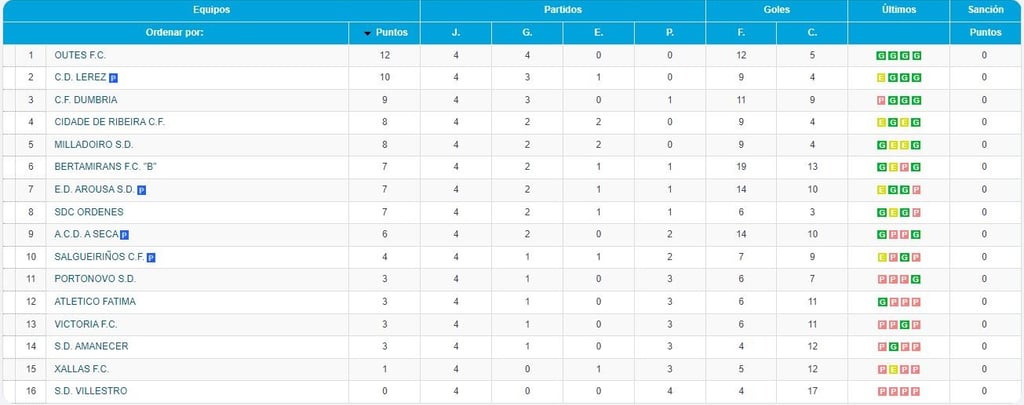Click the last green G icon in PORTONOVO S.D. row
The image size is (1024, 405).
tap(916, 280)
